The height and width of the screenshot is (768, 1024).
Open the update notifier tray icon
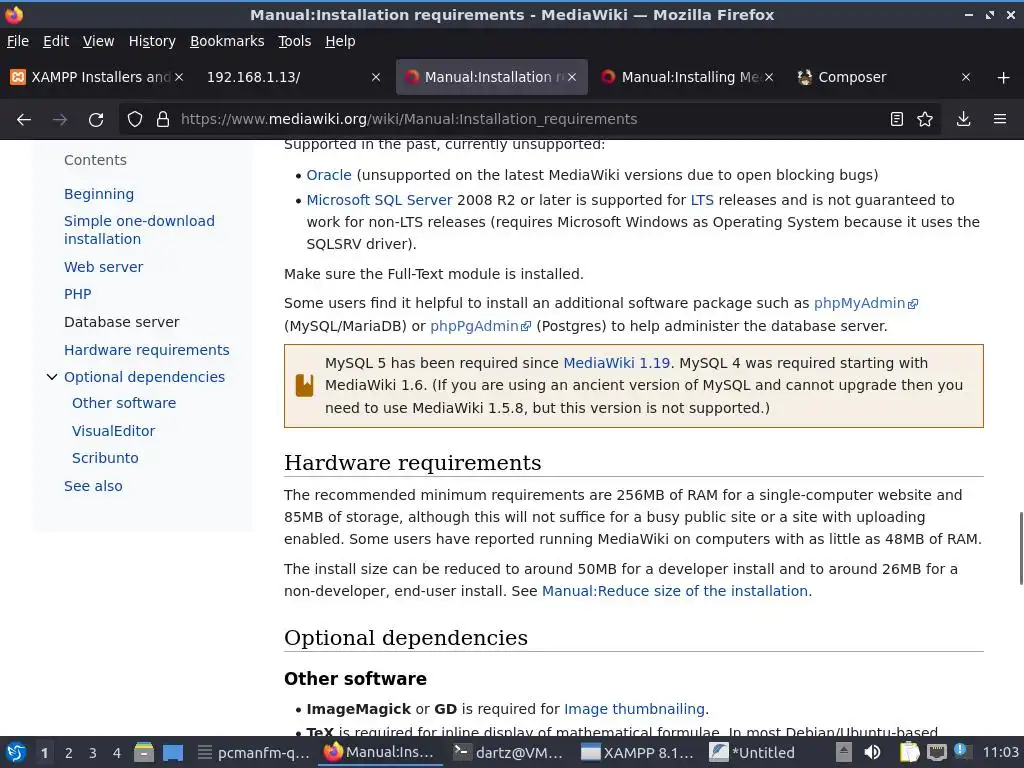pyautogui.click(x=961, y=751)
